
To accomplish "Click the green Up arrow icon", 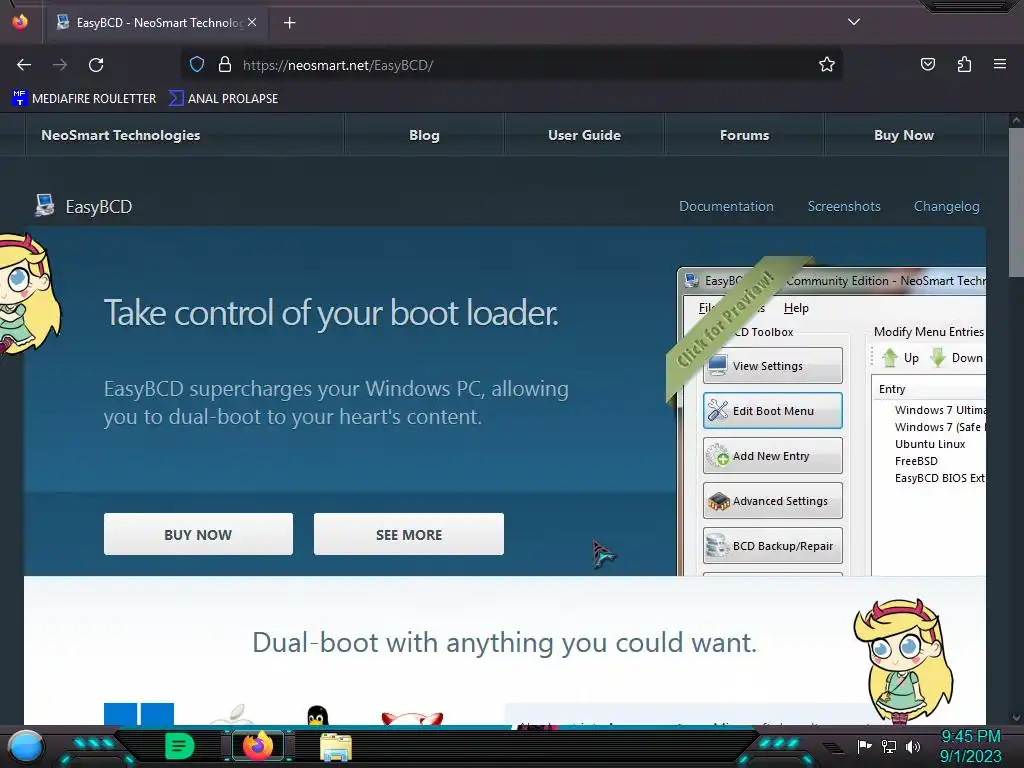I will point(889,358).
